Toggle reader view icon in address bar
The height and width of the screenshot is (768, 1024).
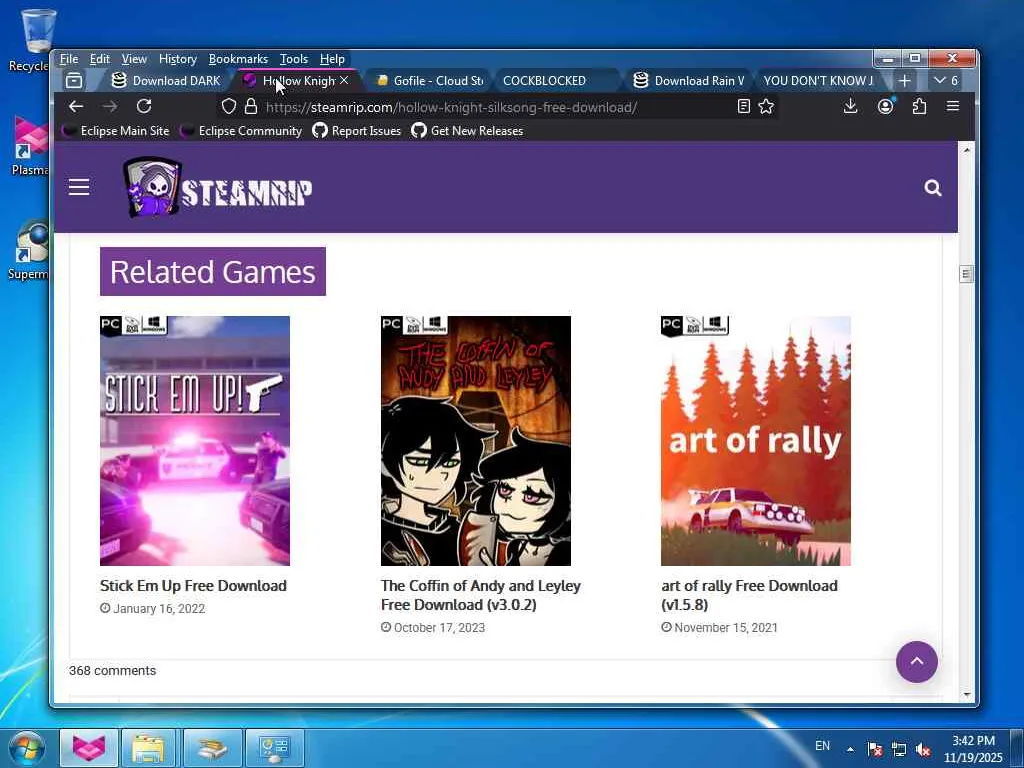(743, 106)
